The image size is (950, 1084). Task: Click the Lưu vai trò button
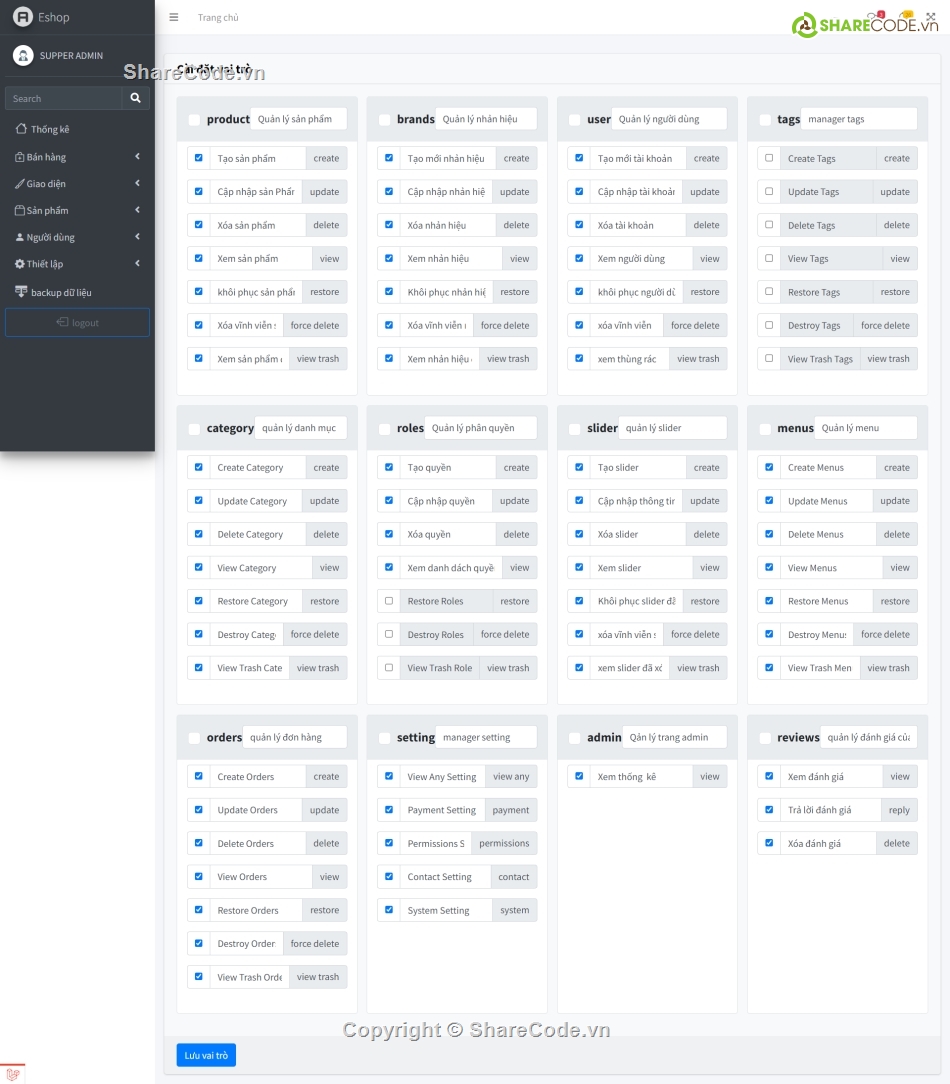[206, 1055]
